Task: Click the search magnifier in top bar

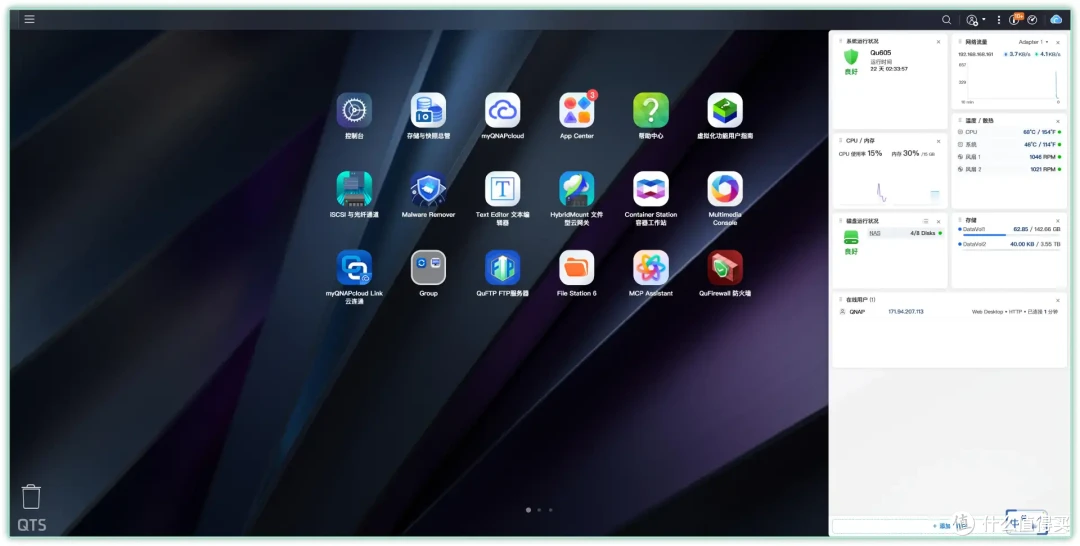Action: (946, 20)
